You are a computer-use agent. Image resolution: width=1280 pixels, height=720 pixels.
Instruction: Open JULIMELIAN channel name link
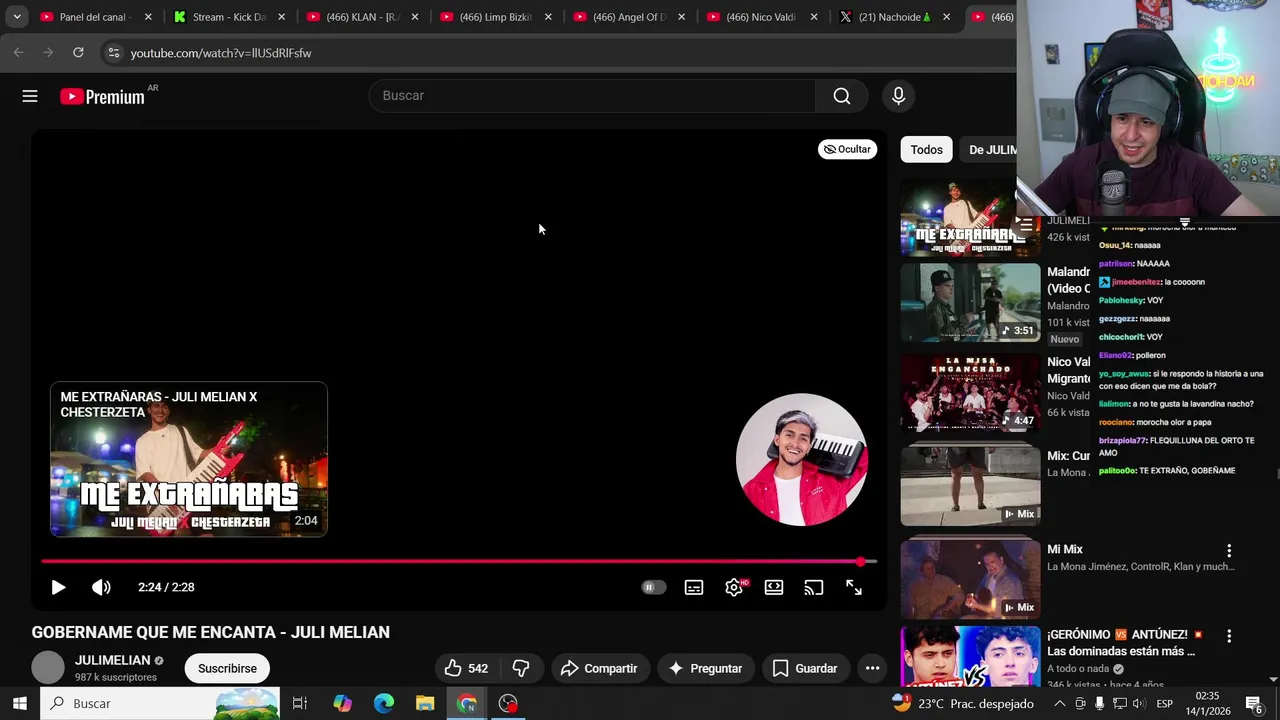pyautogui.click(x=112, y=660)
